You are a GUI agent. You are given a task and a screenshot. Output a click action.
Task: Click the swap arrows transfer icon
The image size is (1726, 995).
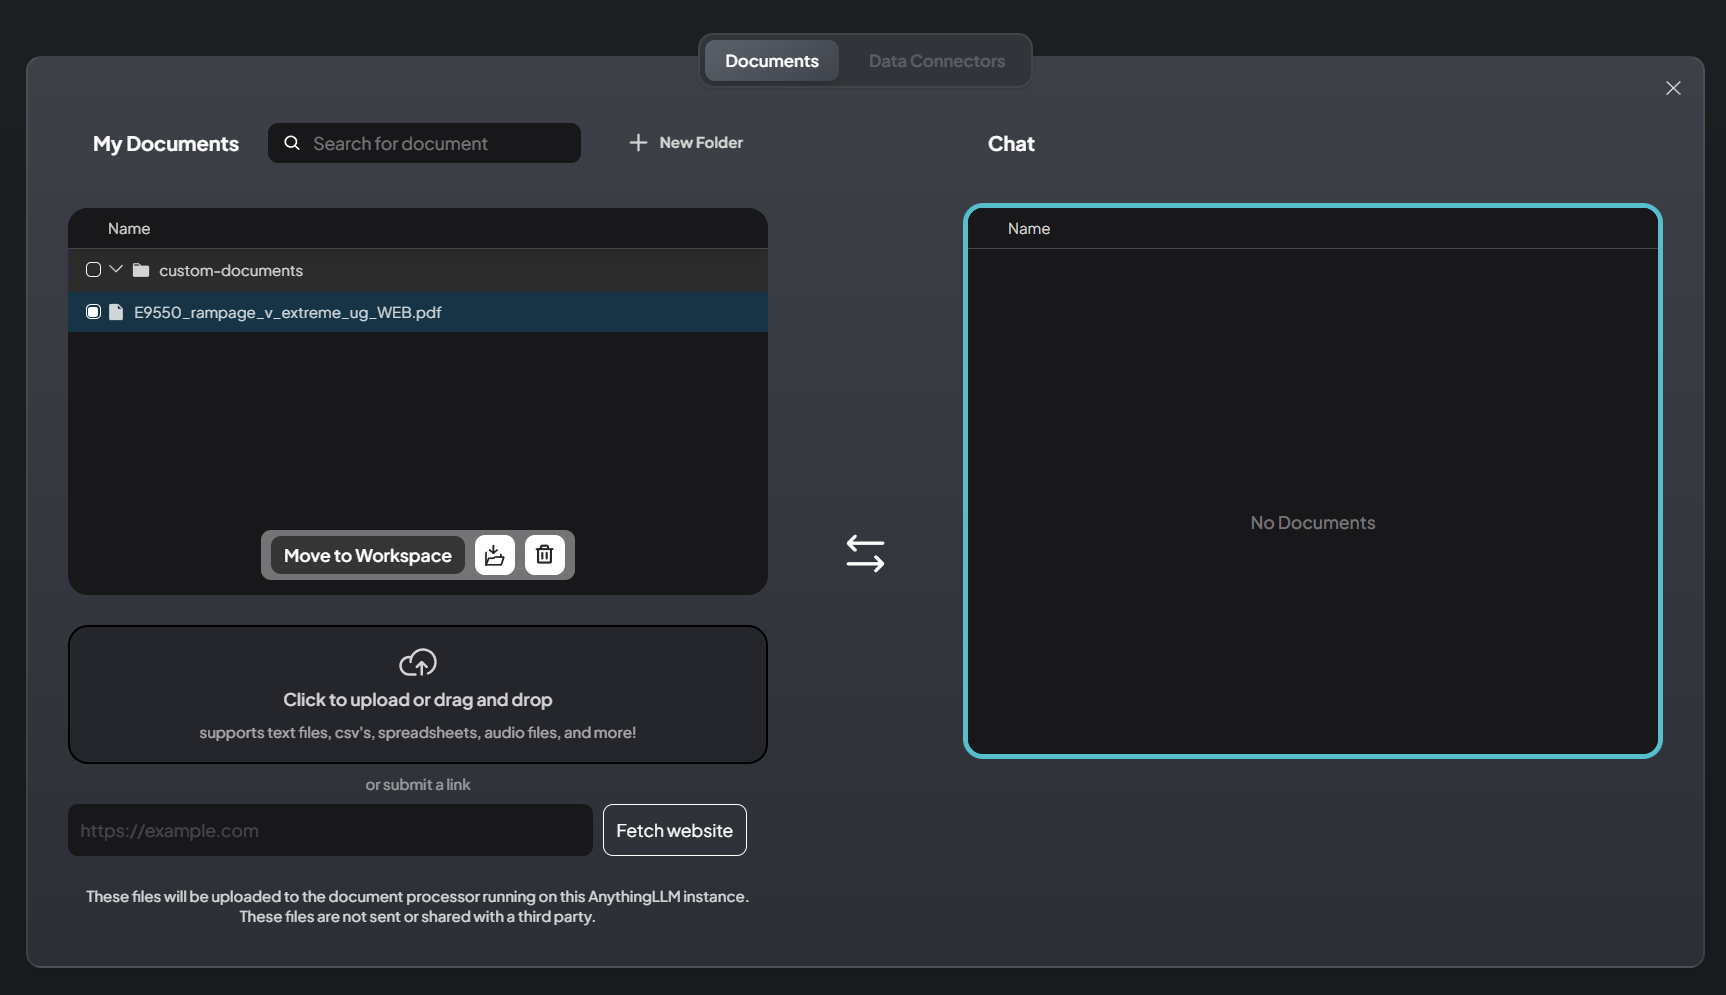[x=865, y=553]
